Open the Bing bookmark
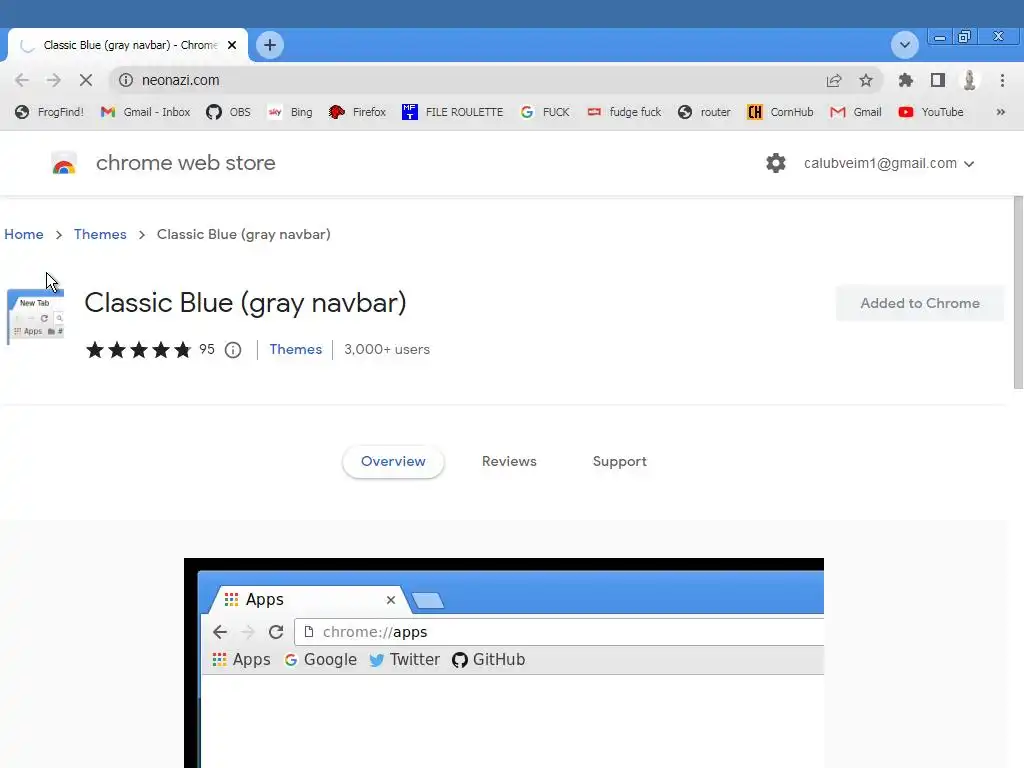 (x=290, y=112)
